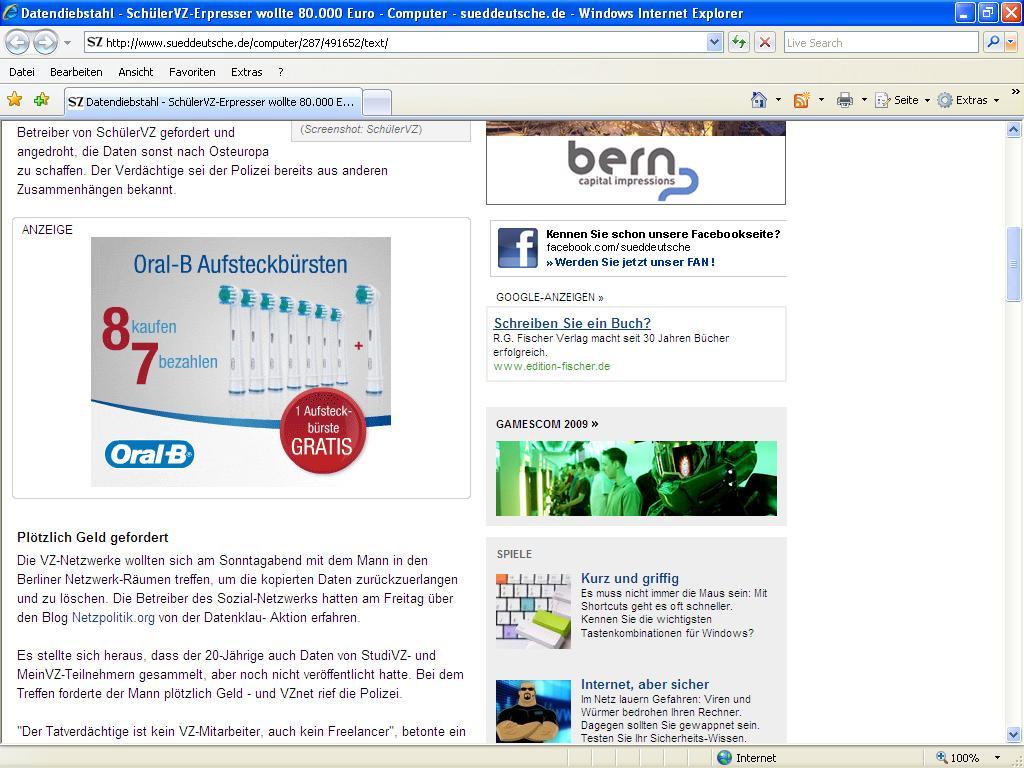Viewport: 1024px width, 768px height.
Task: Open the recent pages dropdown arrow
Action: point(67,43)
